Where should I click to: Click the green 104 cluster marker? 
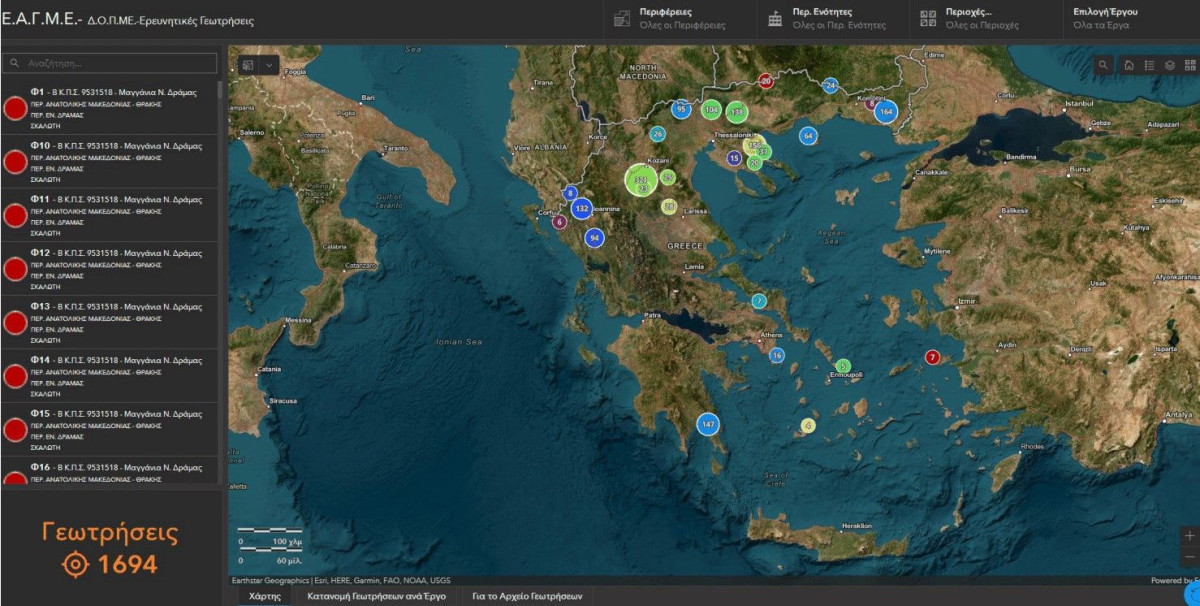point(711,109)
